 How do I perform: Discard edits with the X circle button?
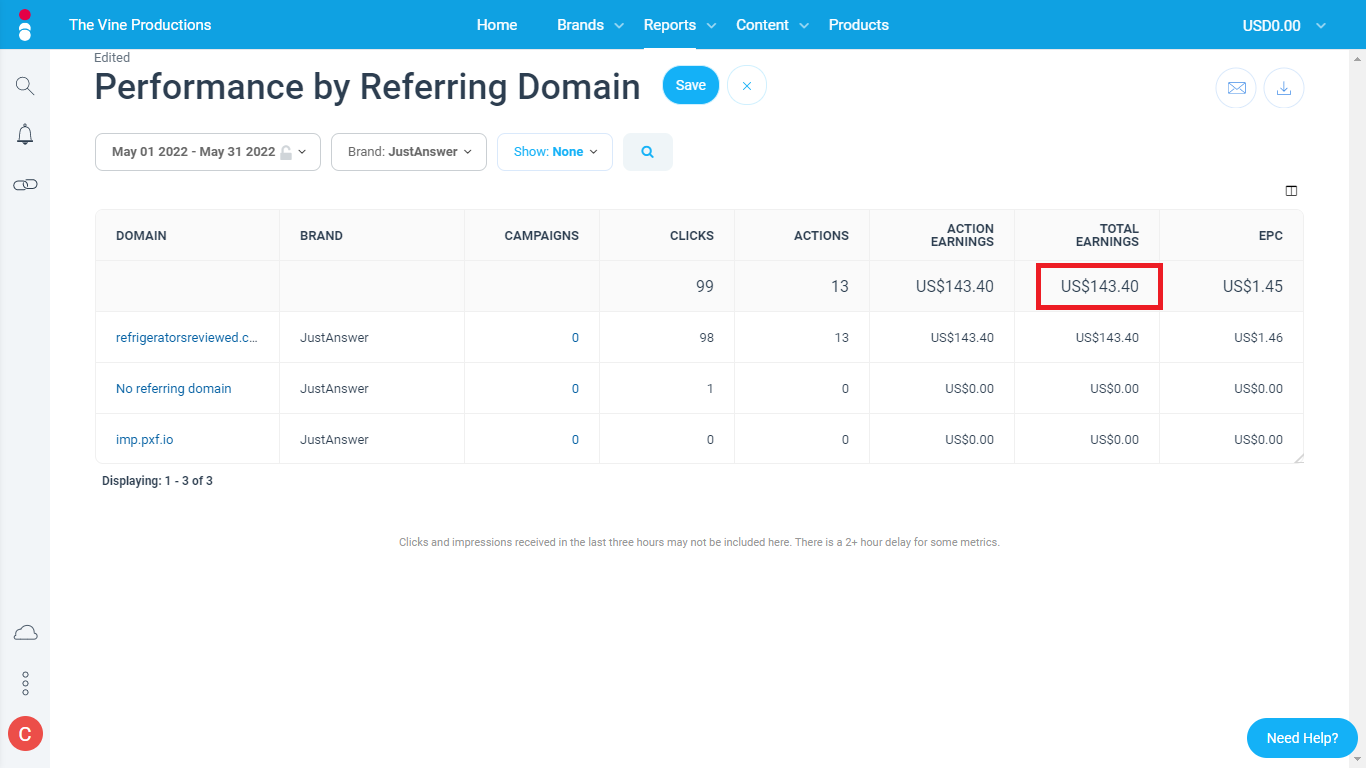click(747, 85)
